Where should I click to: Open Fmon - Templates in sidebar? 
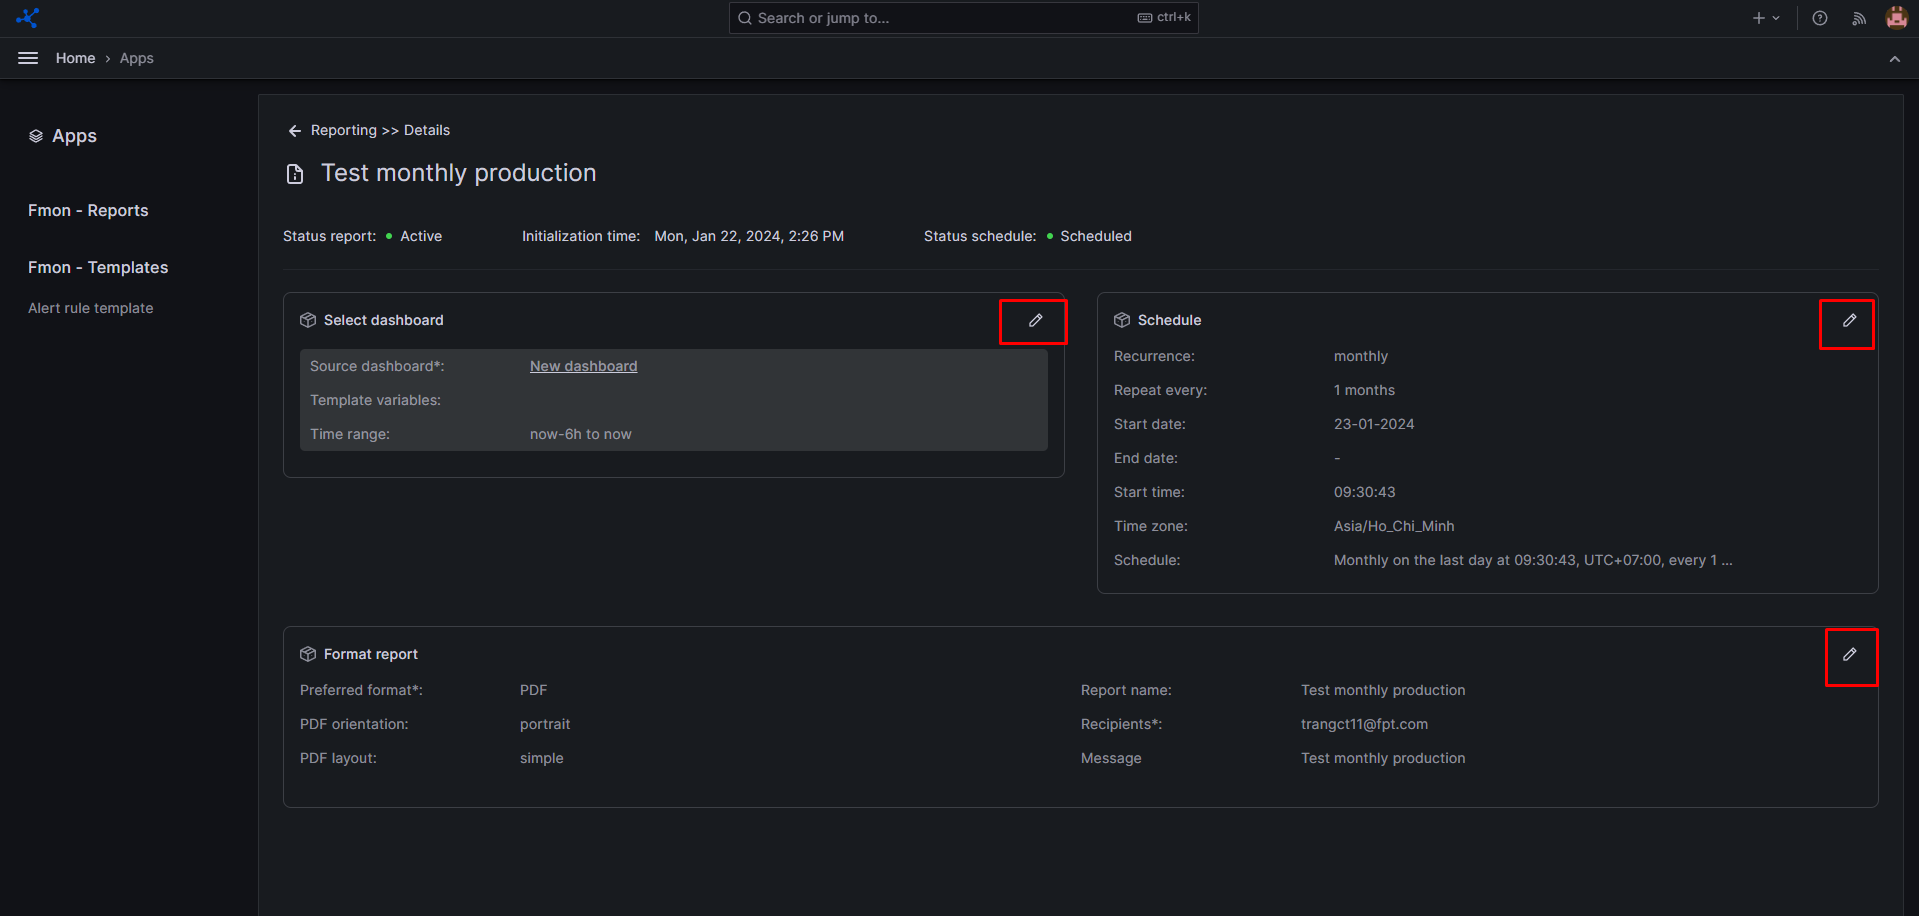98,267
